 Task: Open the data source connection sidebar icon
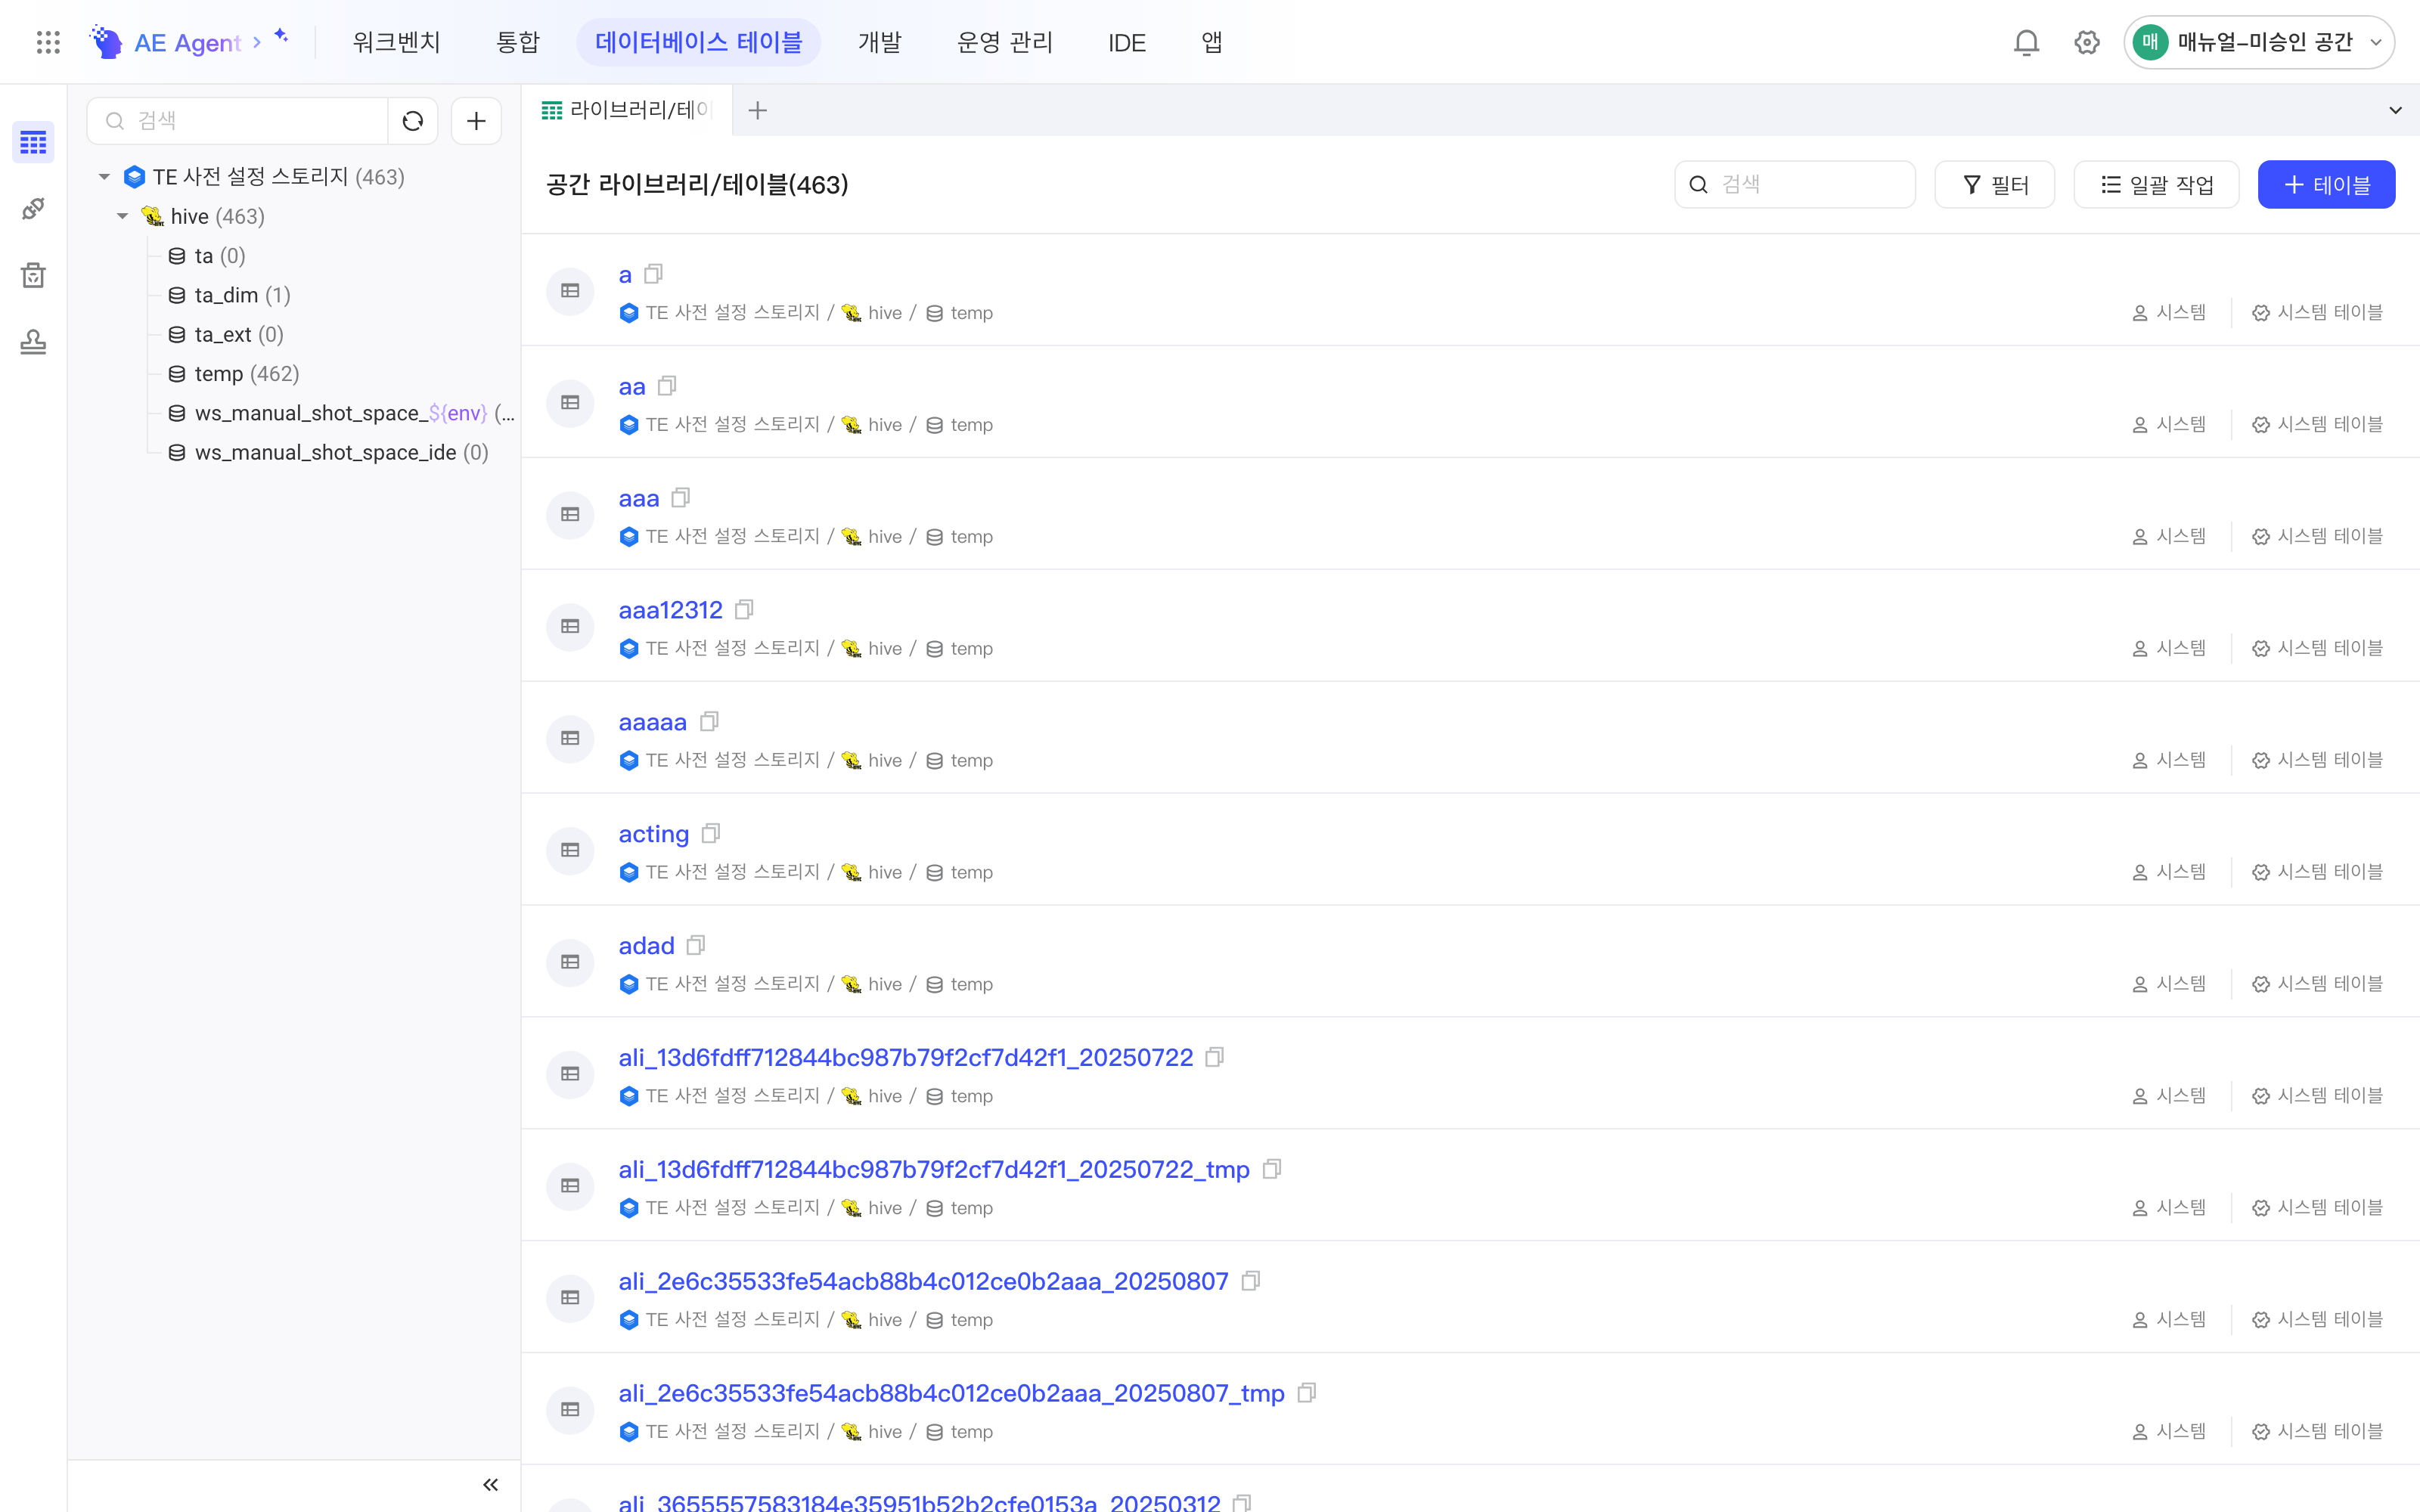tap(33, 208)
